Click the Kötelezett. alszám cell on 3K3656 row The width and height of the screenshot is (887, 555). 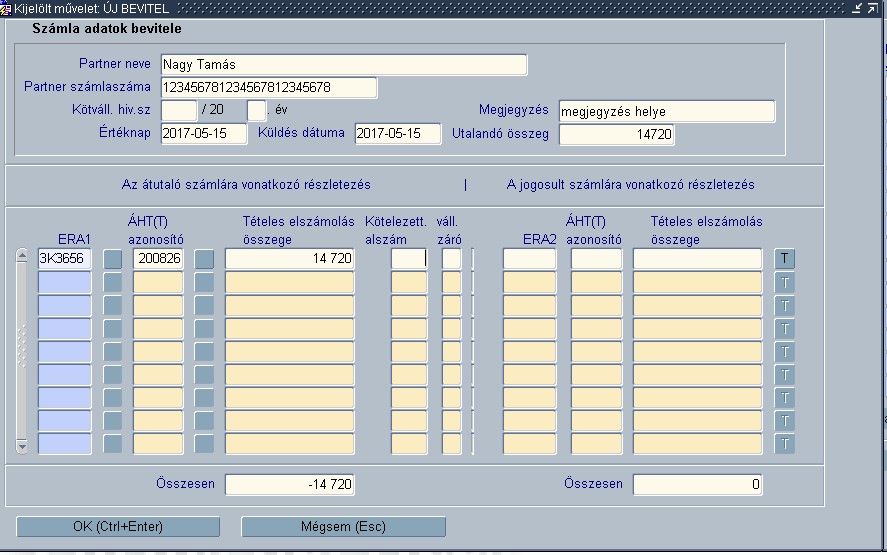click(x=408, y=259)
